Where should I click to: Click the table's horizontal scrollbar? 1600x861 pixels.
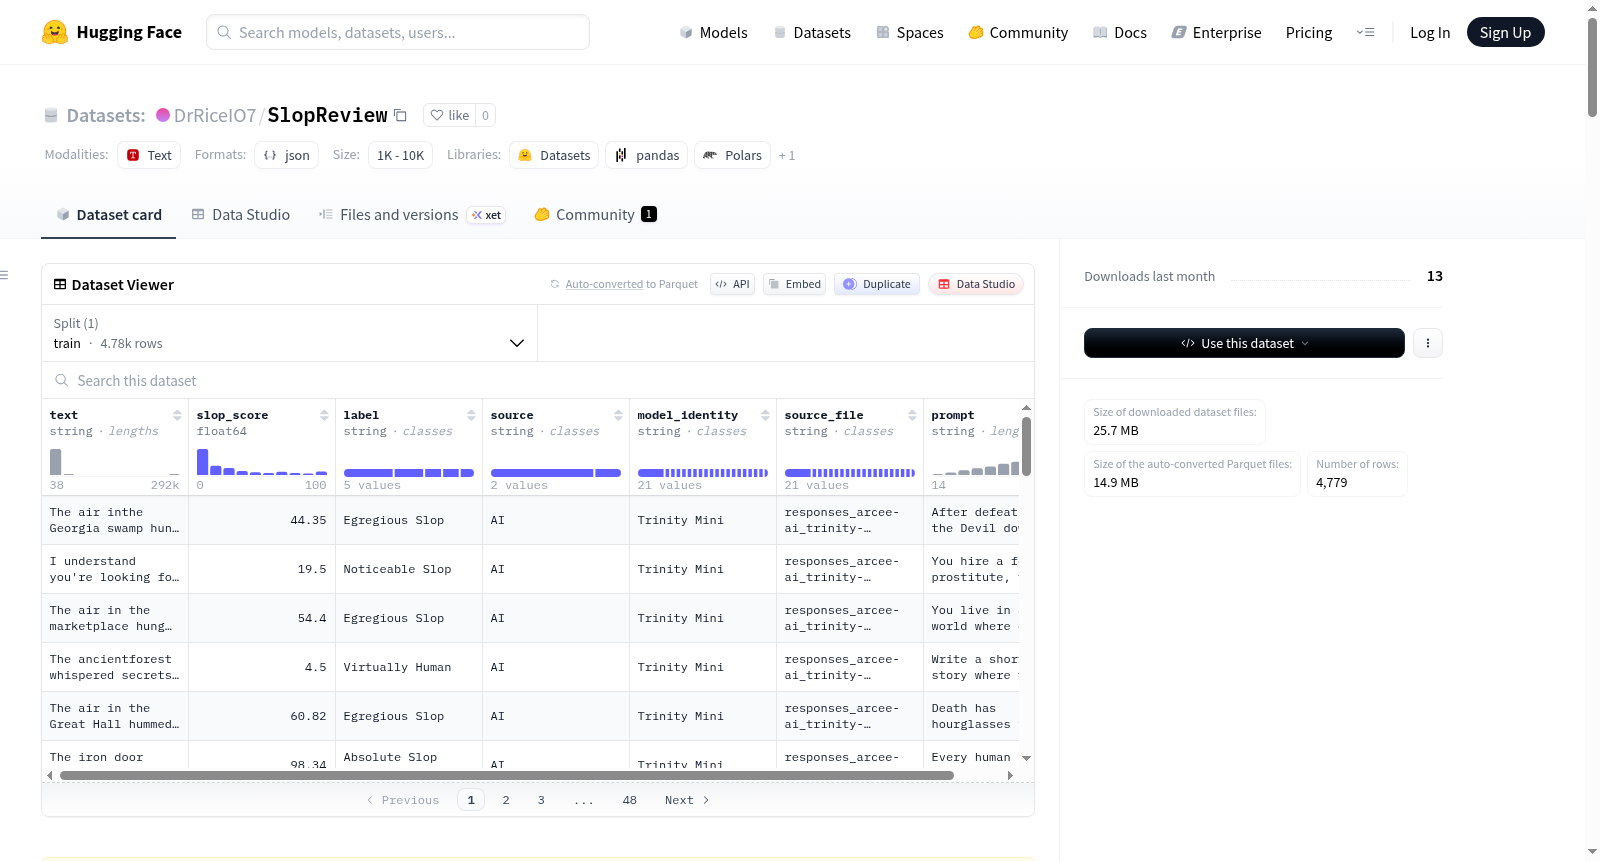[506, 775]
